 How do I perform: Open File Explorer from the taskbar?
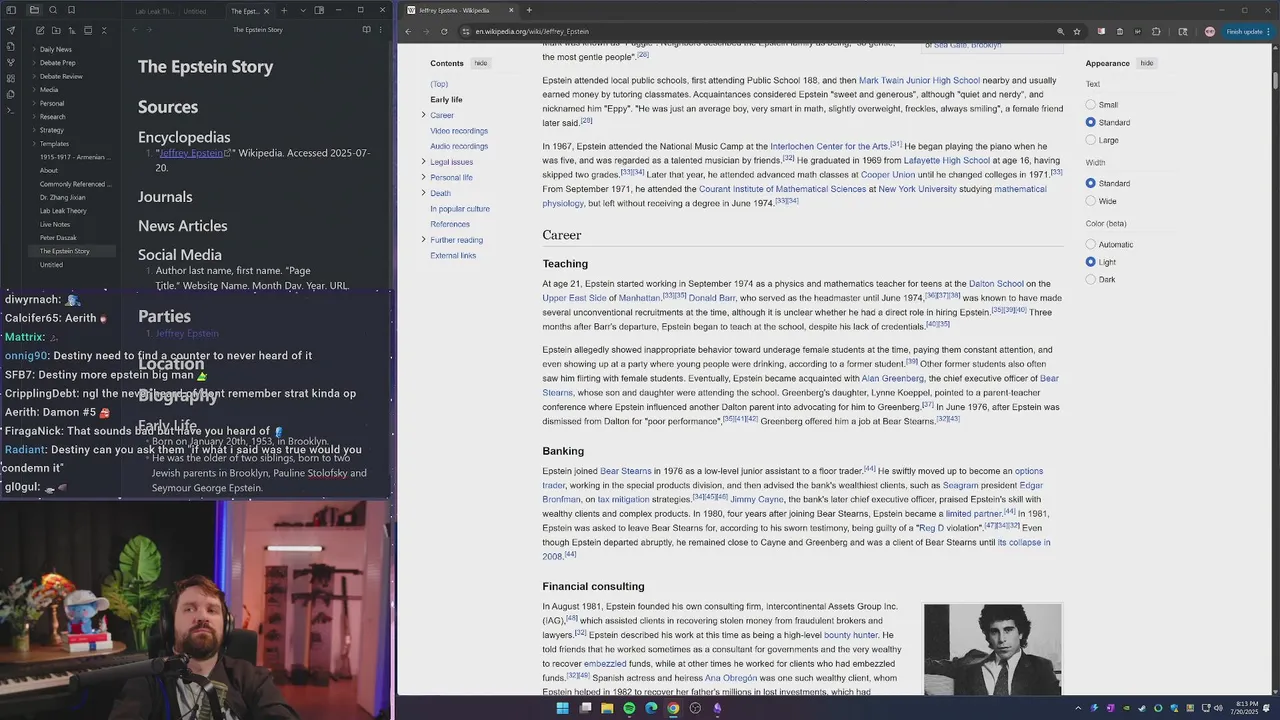click(607, 708)
